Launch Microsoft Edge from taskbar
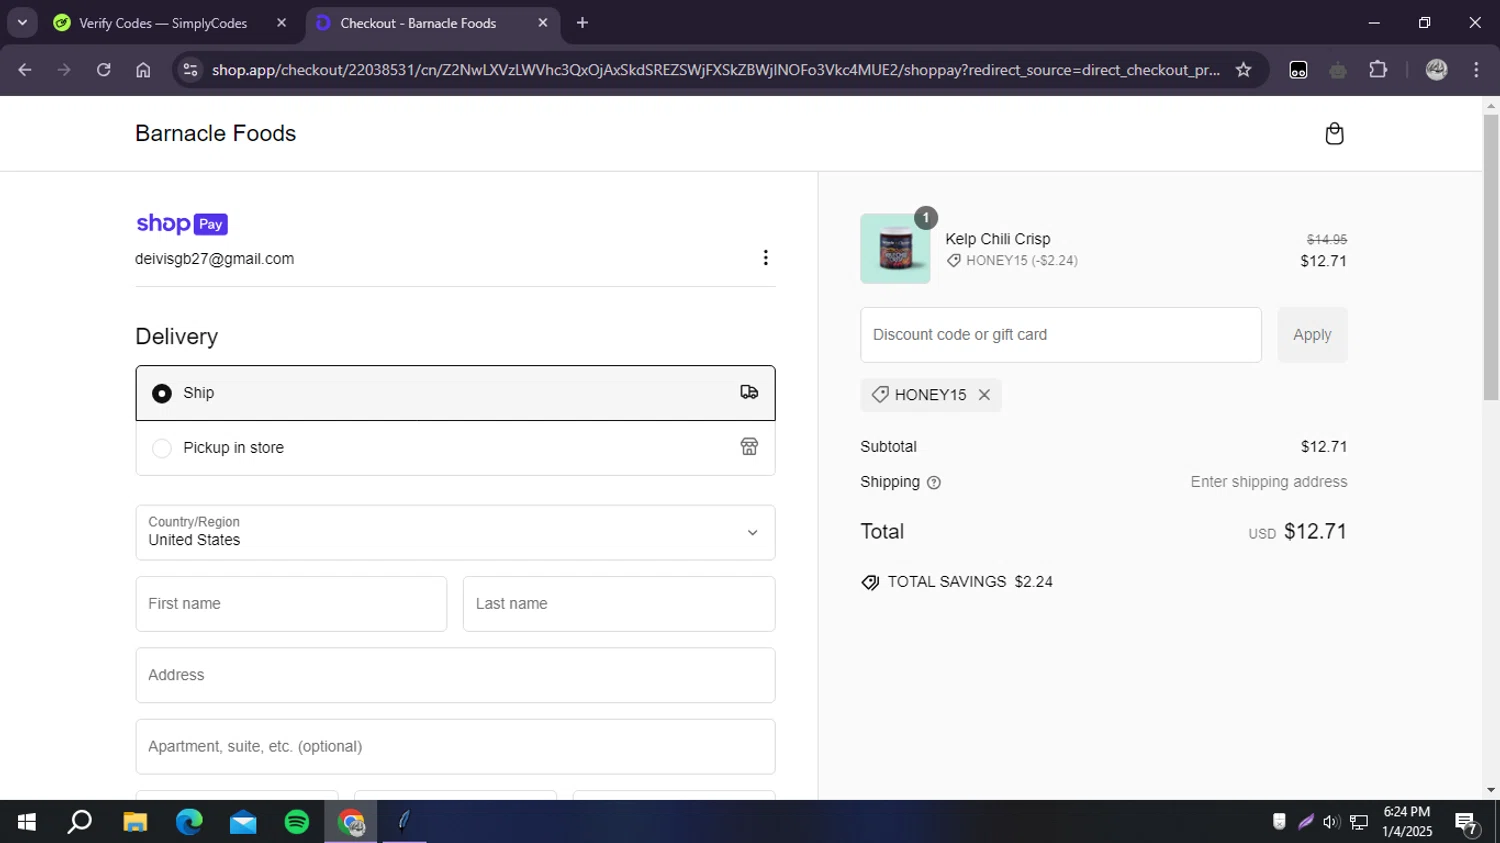This screenshot has height=843, width=1500. 189,822
